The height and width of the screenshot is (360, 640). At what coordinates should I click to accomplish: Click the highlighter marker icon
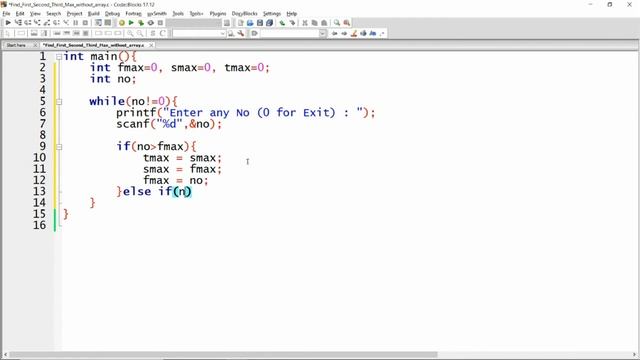[354, 33]
